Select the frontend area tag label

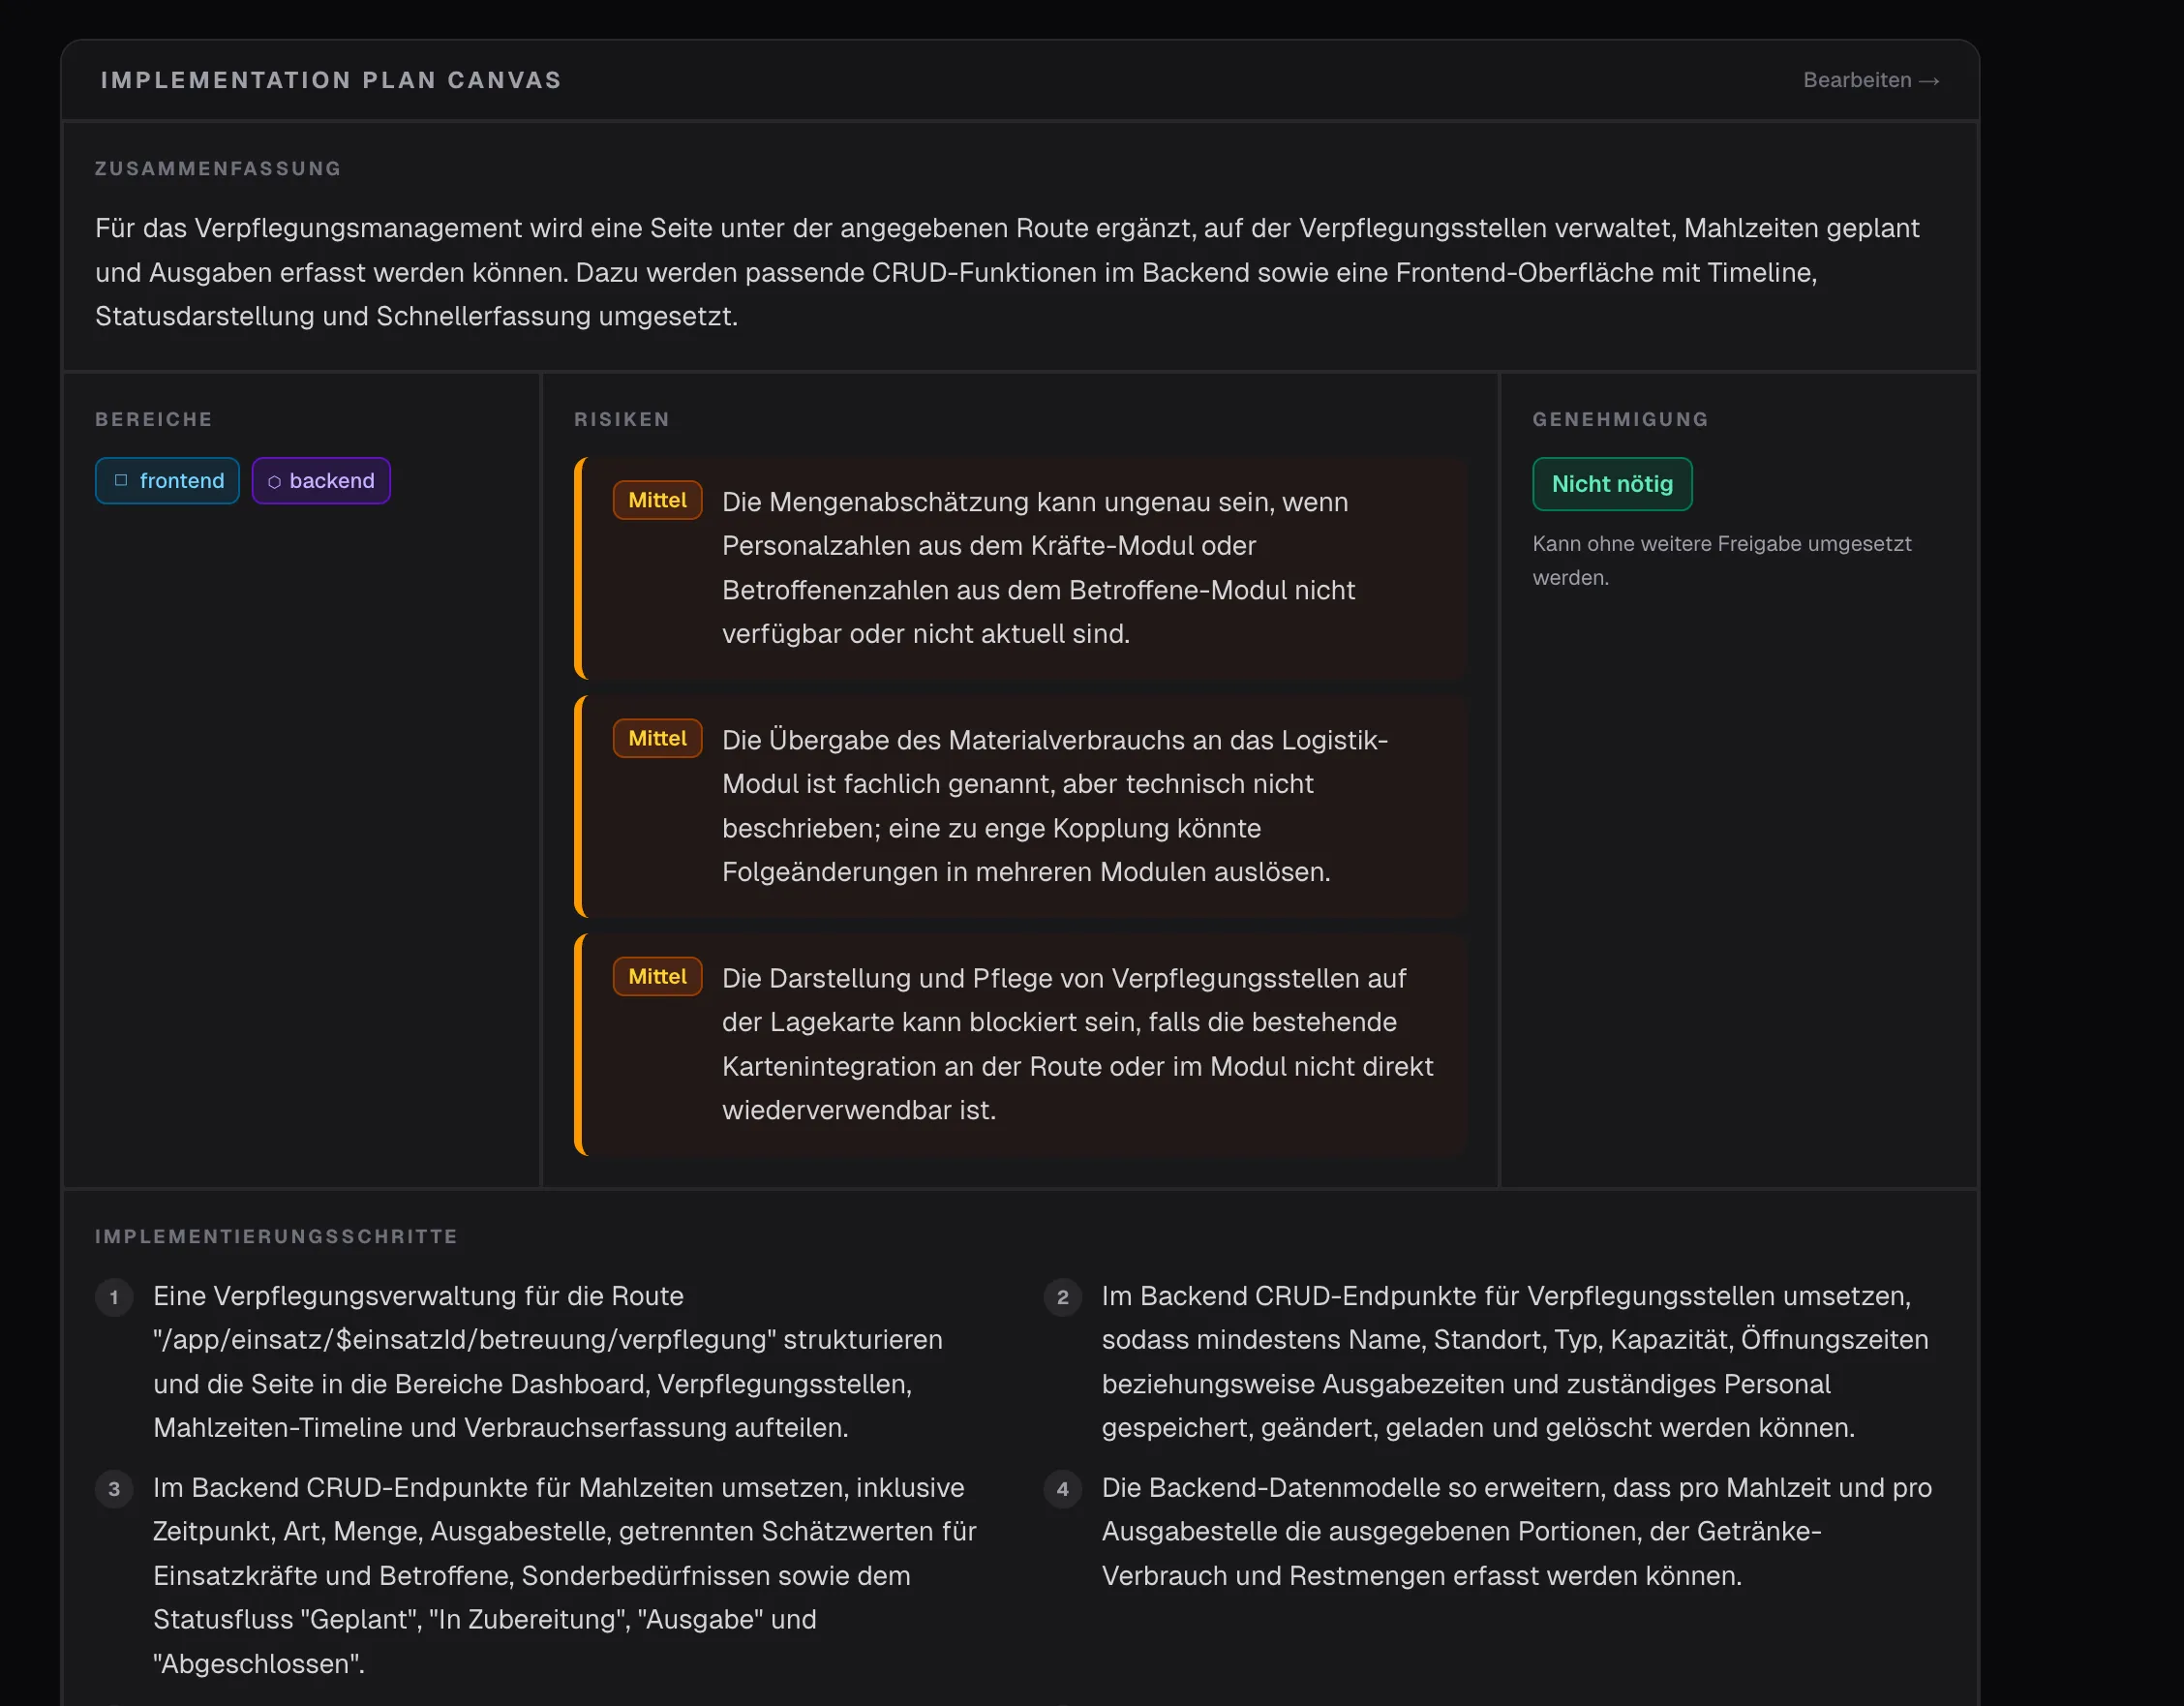tap(182, 481)
